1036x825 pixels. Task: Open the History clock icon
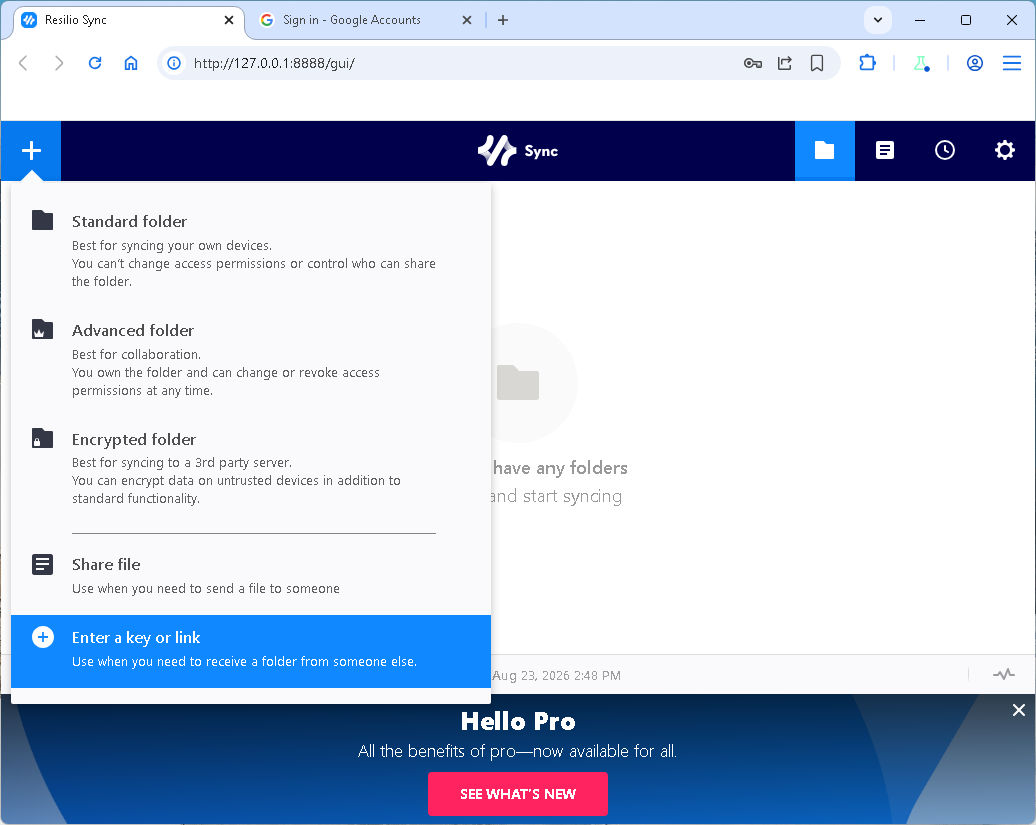point(945,151)
